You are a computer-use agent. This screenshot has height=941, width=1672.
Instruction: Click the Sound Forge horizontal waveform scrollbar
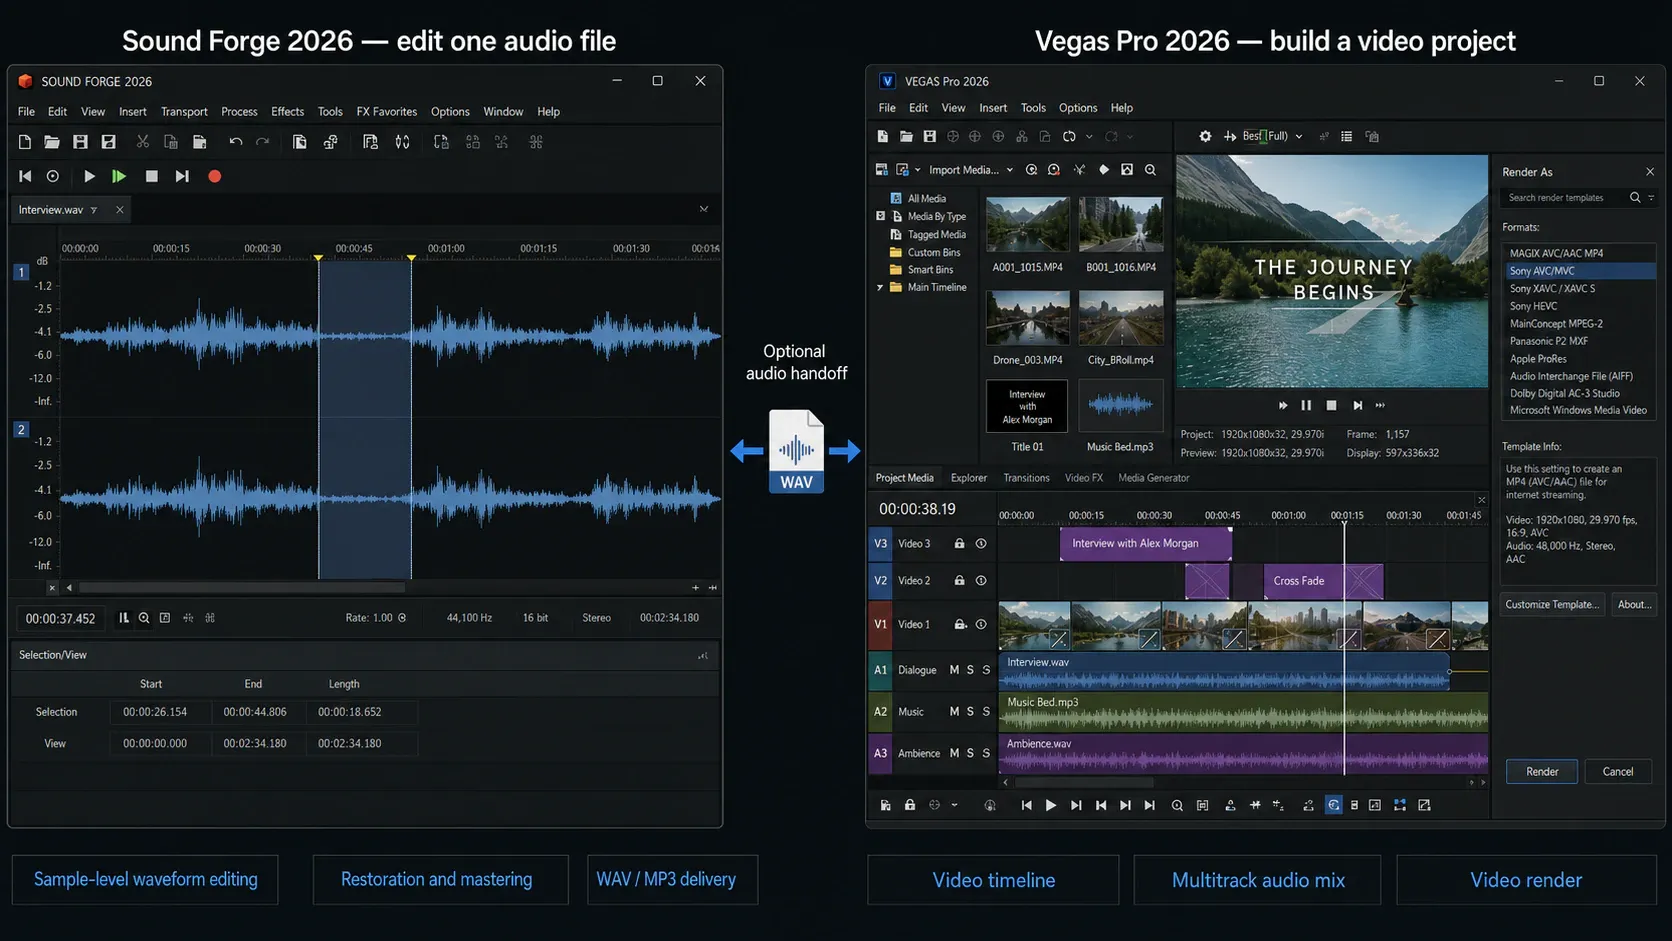coord(242,588)
